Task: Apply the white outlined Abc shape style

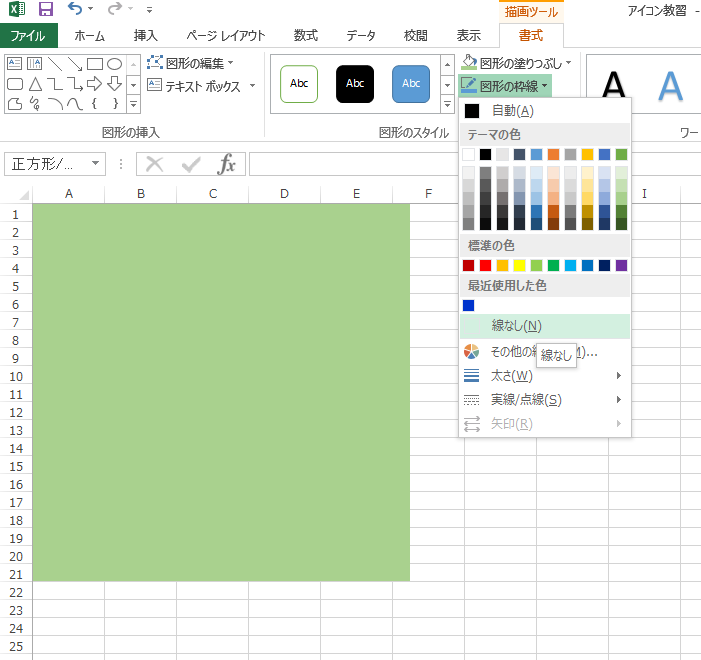Action: (299, 84)
